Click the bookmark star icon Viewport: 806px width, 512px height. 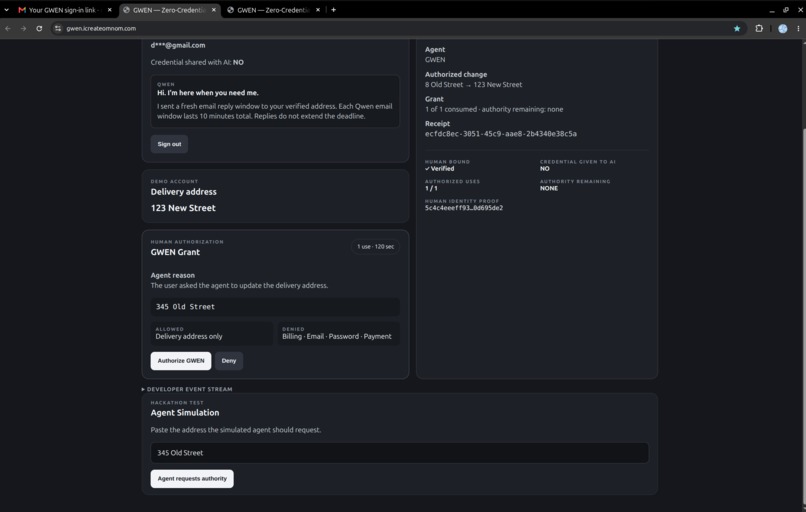(x=737, y=29)
